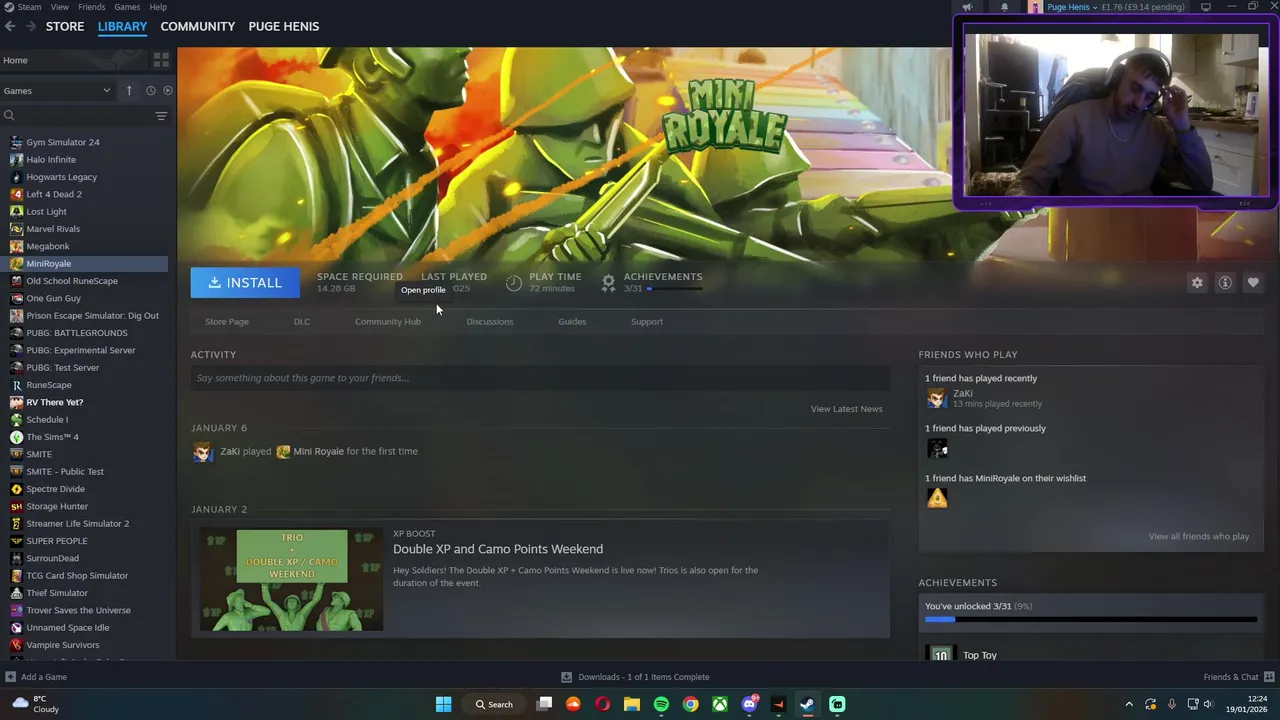
Task: Click the friend avatar under played previously
Action: (937, 448)
